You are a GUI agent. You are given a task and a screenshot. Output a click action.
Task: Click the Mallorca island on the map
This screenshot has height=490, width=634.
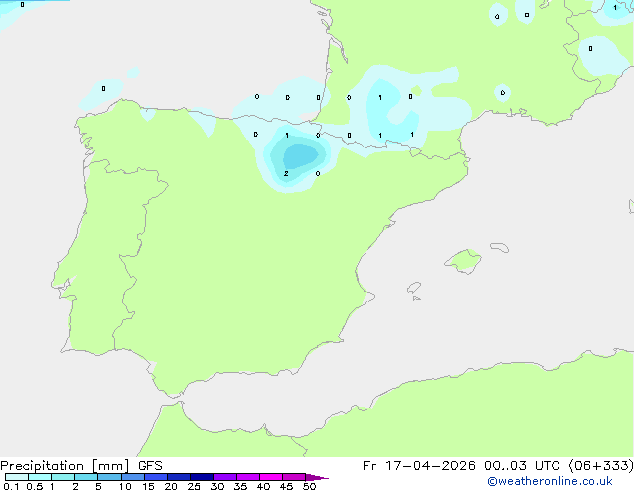point(464,261)
